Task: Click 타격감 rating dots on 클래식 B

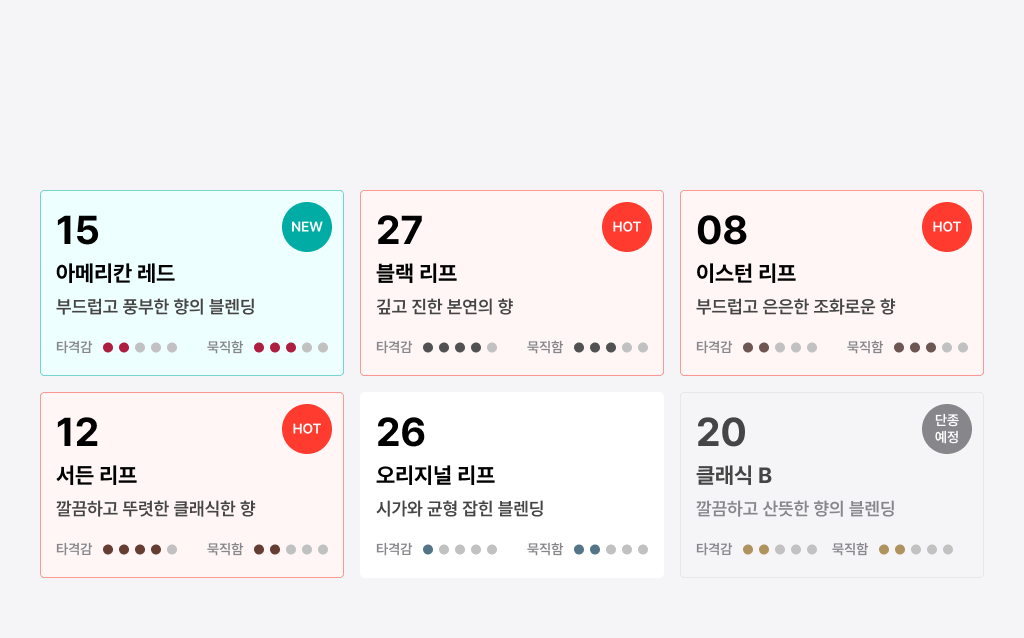Action: 780,550
